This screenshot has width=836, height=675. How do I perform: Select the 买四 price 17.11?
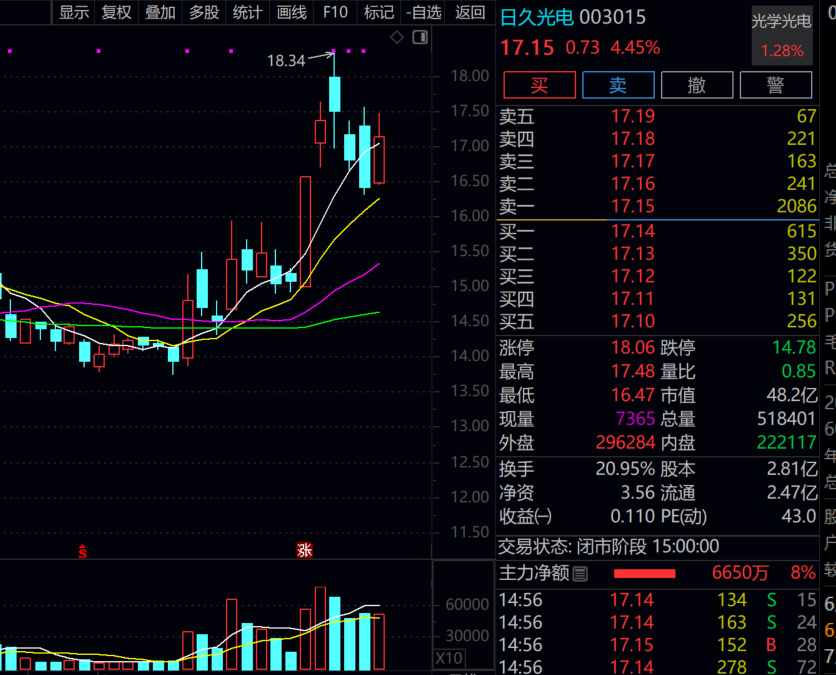coord(633,299)
